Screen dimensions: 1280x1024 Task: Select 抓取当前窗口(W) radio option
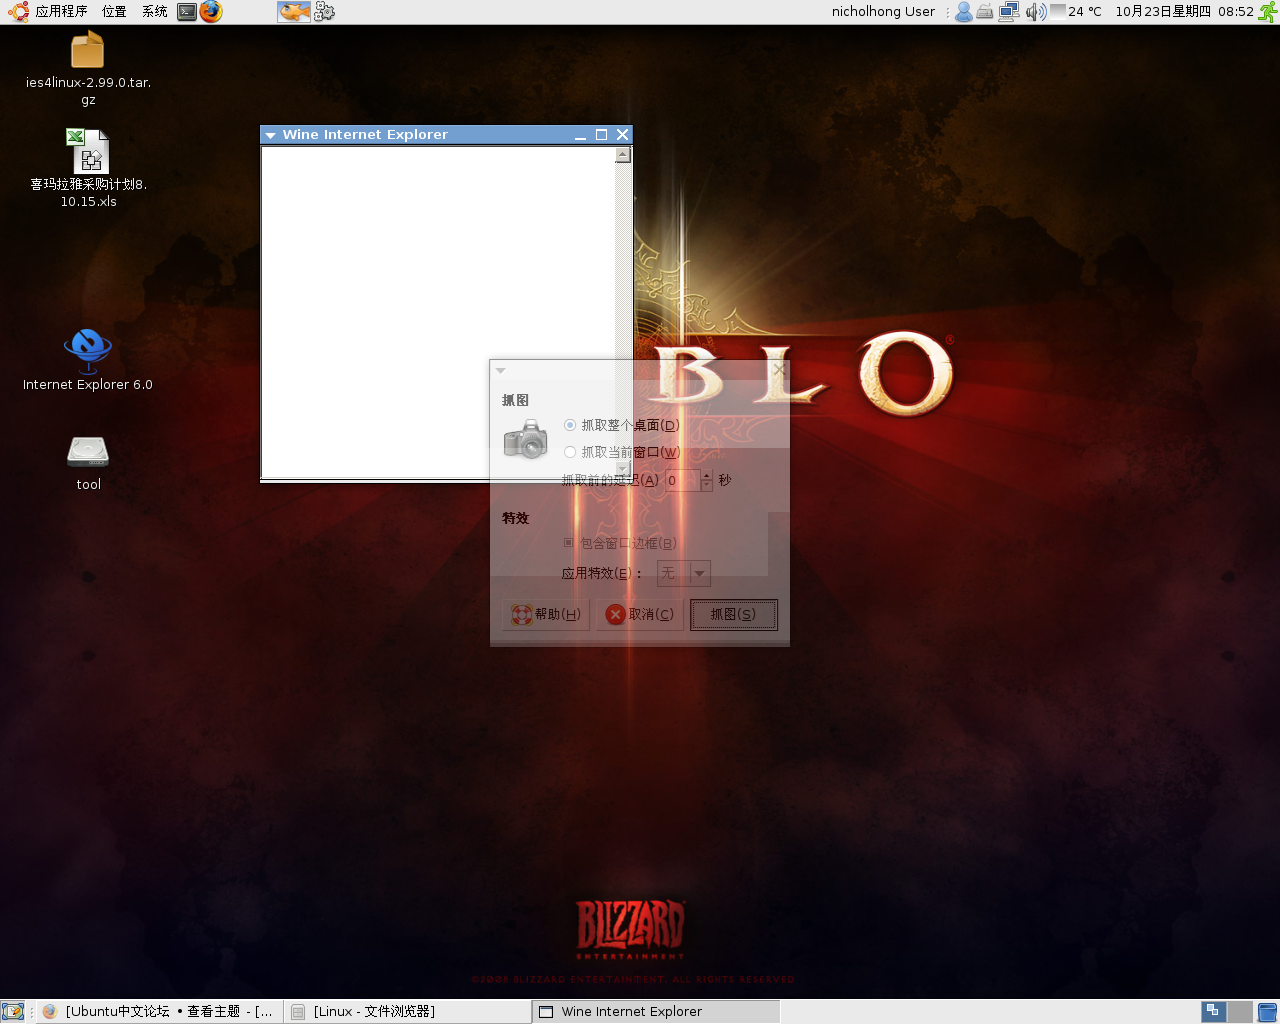point(621,452)
